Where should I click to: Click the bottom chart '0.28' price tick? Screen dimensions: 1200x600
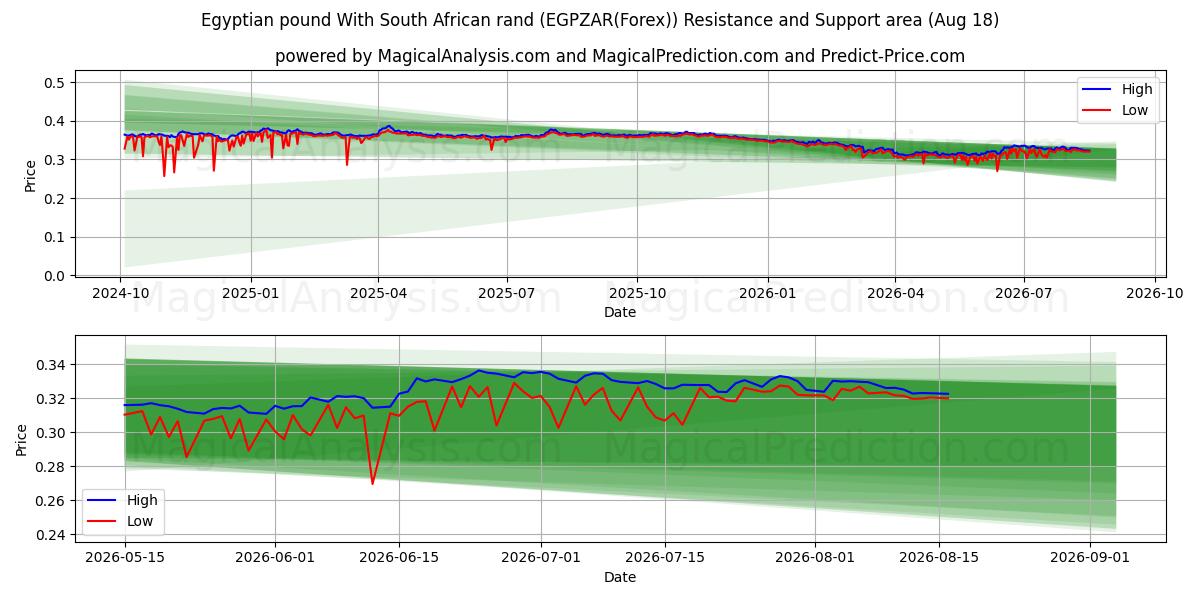tap(51, 467)
